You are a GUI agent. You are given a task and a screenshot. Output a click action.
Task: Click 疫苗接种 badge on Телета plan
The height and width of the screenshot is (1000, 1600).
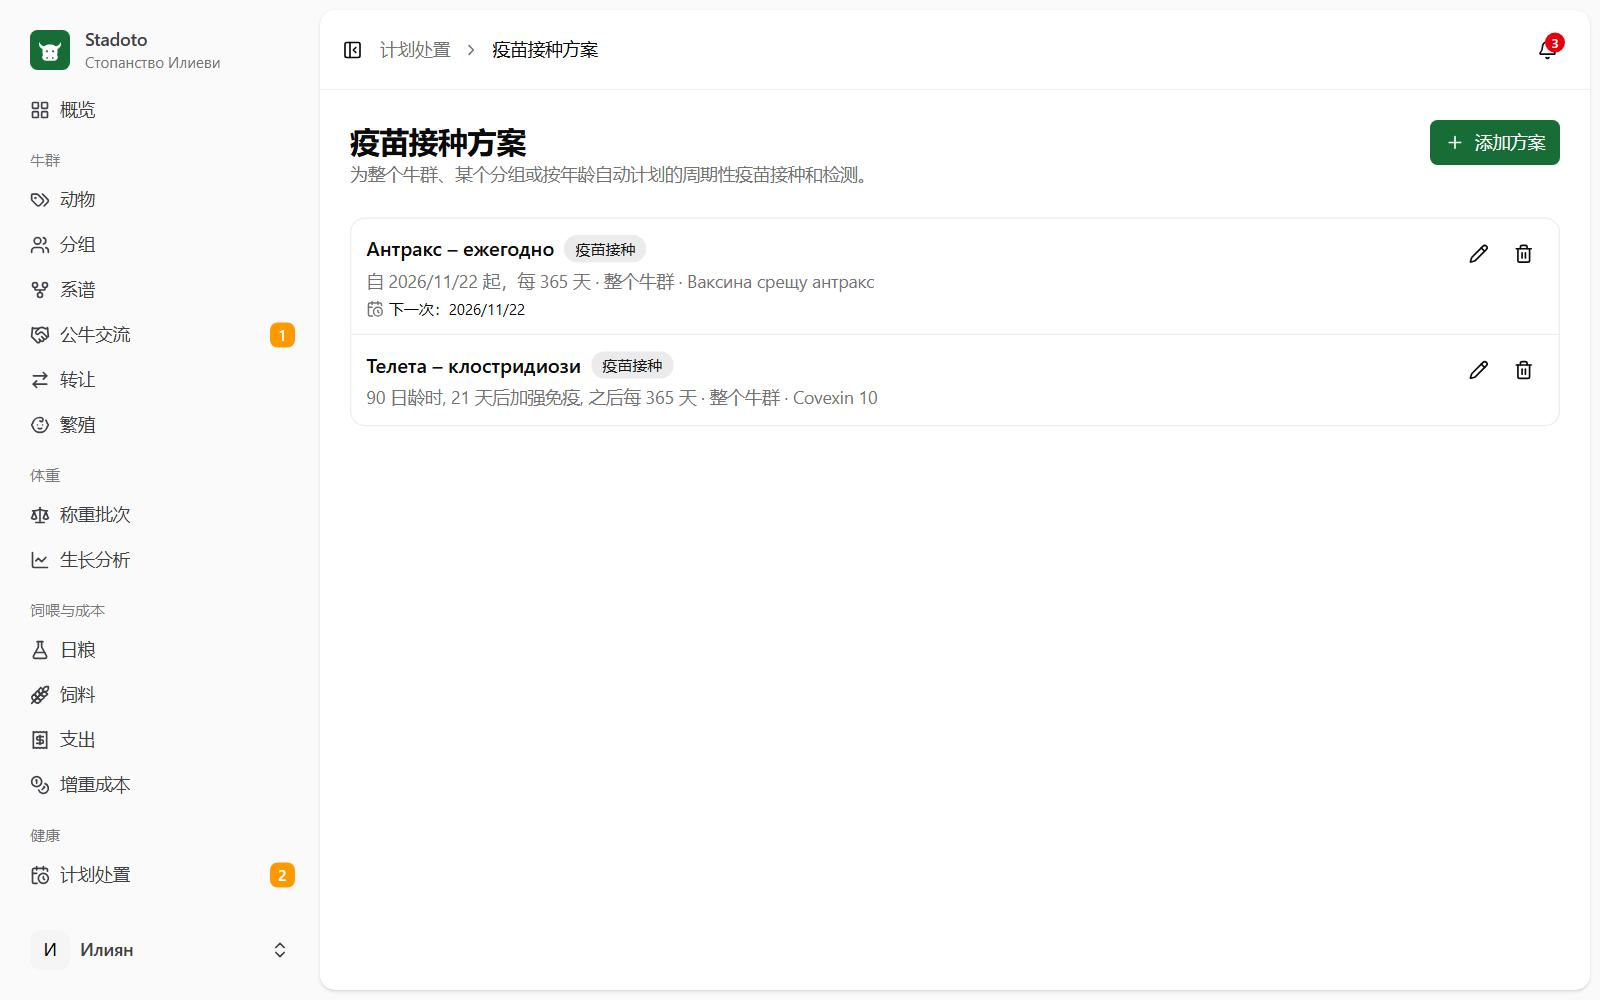click(632, 366)
